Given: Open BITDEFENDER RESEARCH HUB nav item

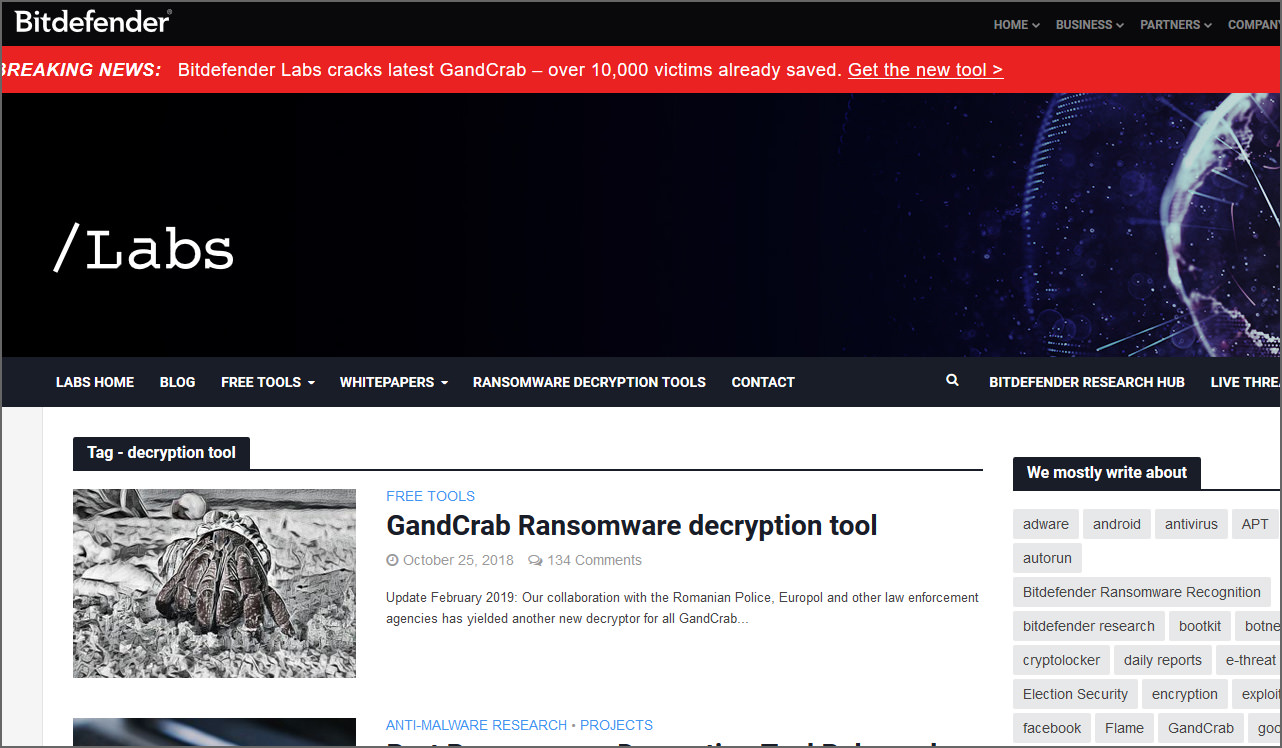Looking at the screenshot, I should 1087,382.
